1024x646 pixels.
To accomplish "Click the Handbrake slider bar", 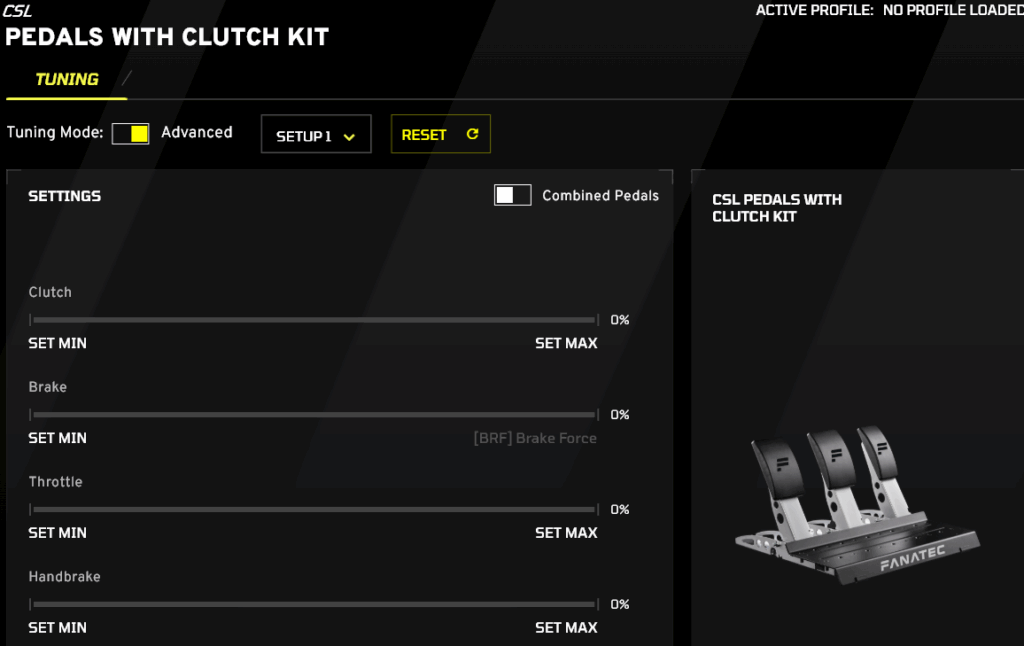I will tap(314, 605).
